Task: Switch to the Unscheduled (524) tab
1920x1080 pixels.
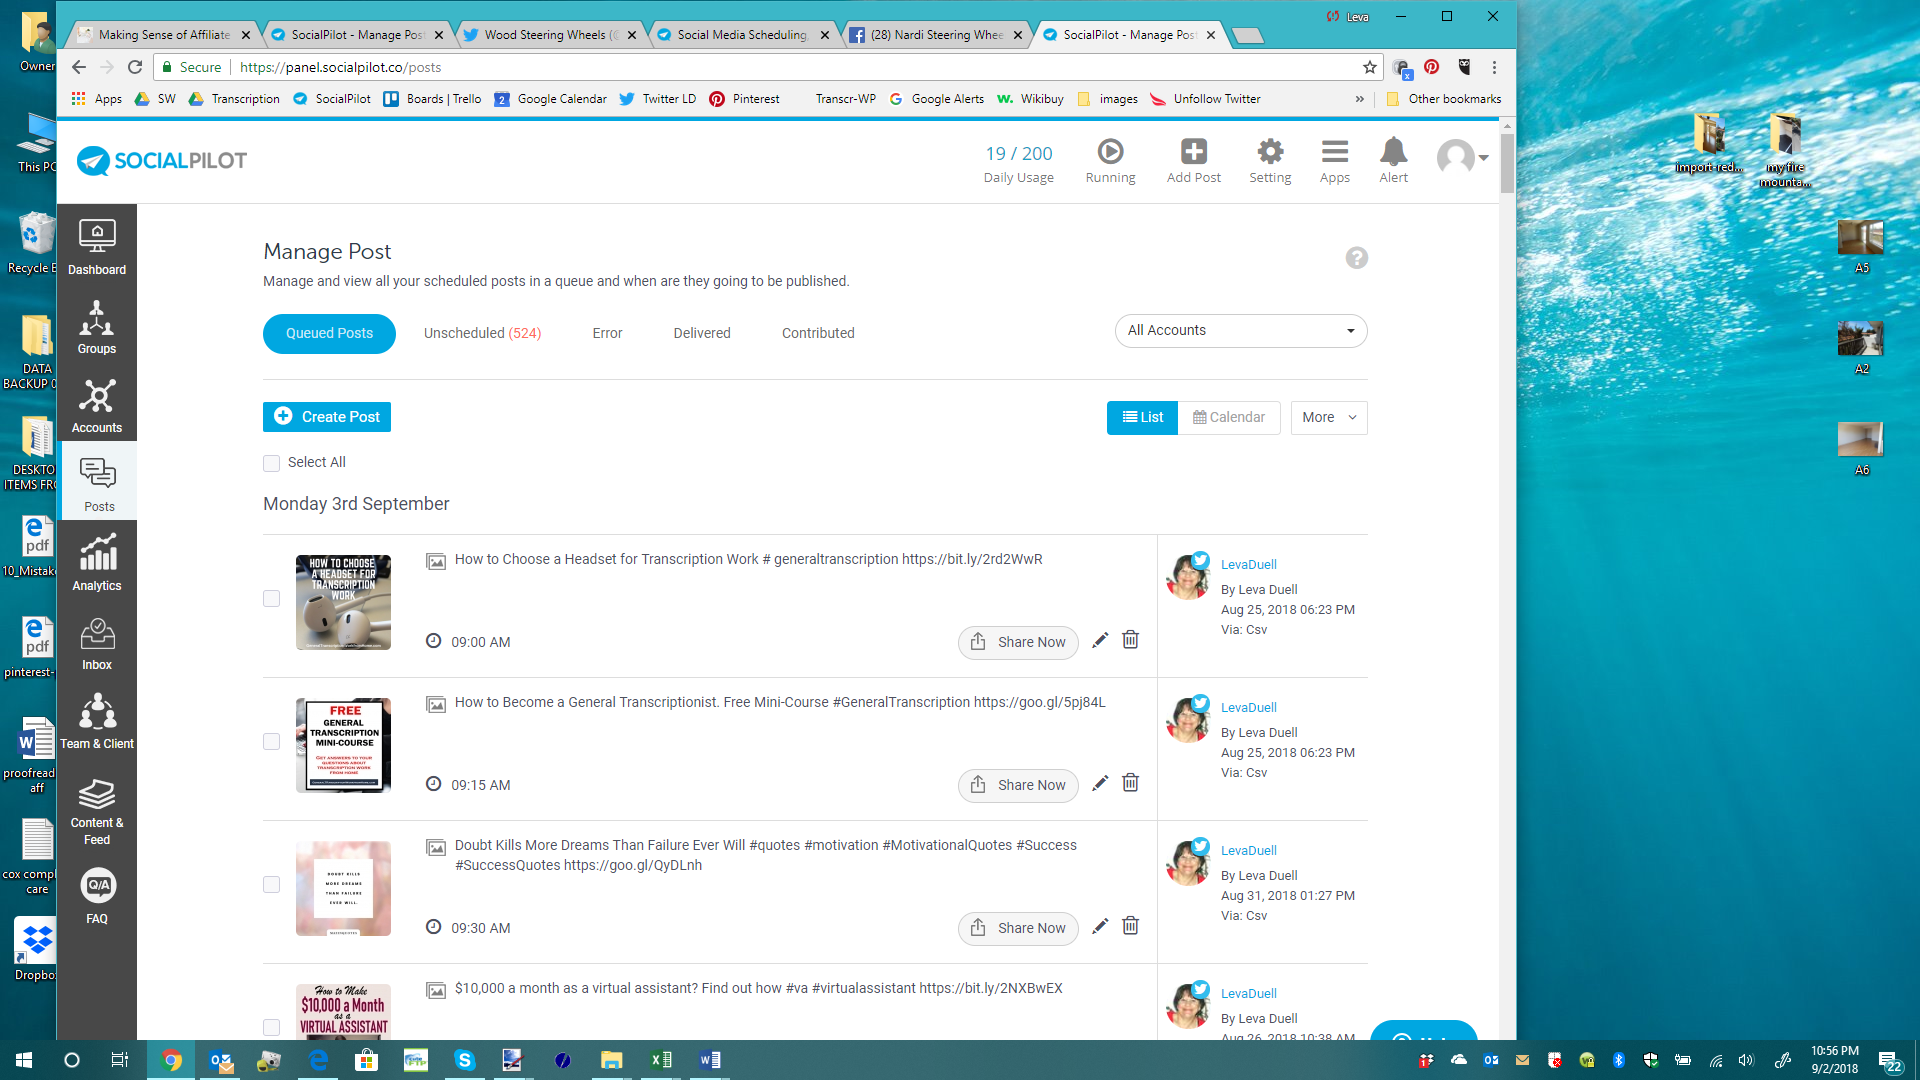Action: 482,333
